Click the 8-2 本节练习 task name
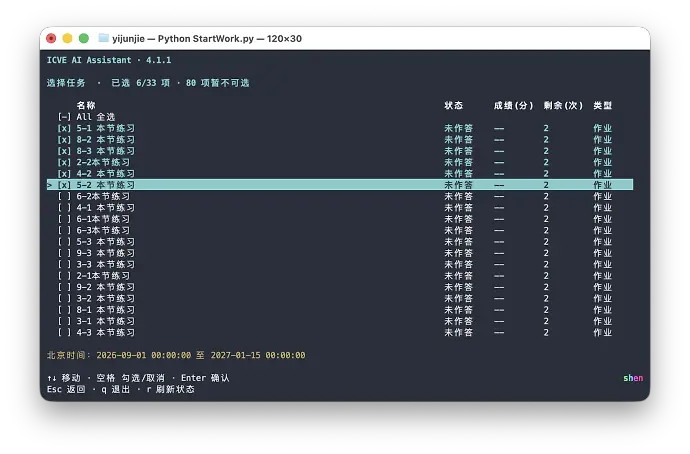This screenshot has width=690, height=454. pyautogui.click(x=106, y=140)
